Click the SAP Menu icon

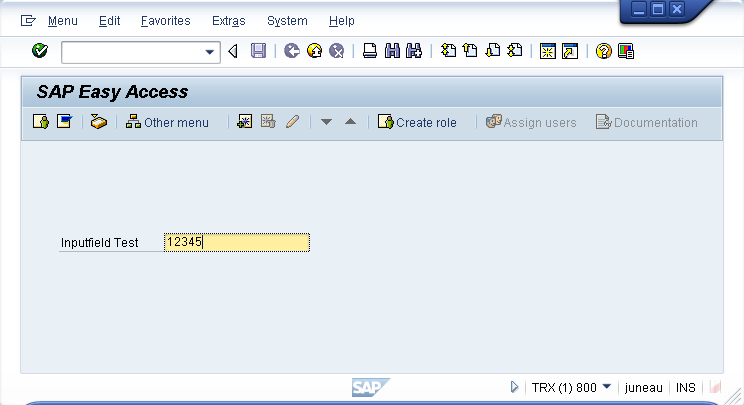[x=65, y=122]
